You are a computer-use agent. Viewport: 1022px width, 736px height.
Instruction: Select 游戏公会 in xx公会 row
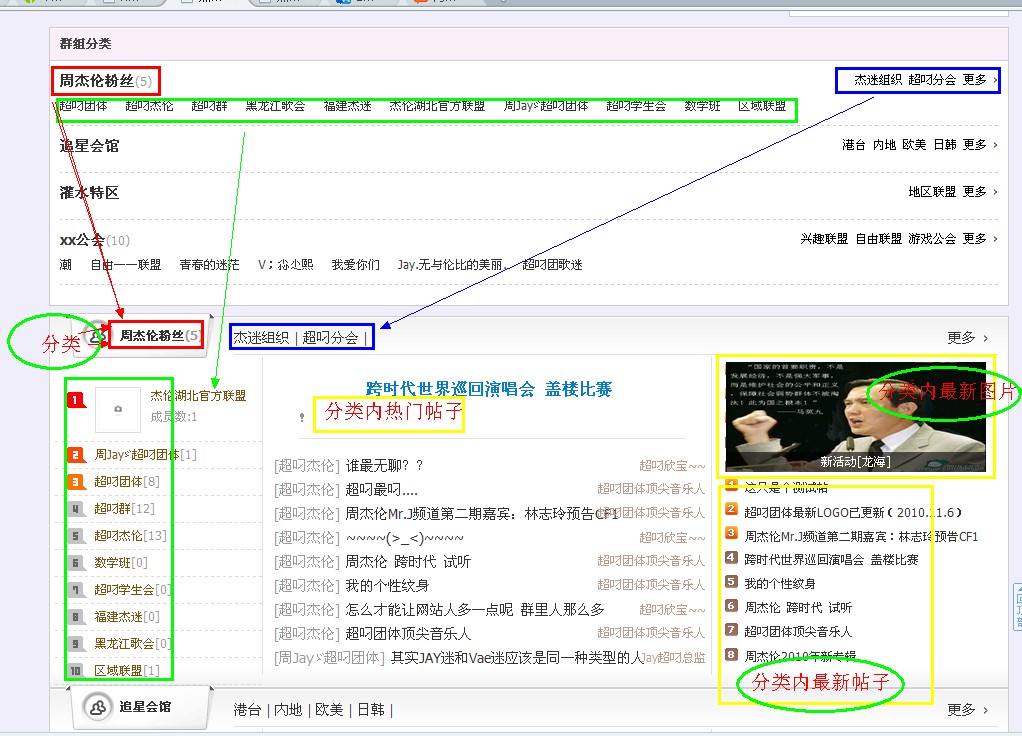point(932,239)
